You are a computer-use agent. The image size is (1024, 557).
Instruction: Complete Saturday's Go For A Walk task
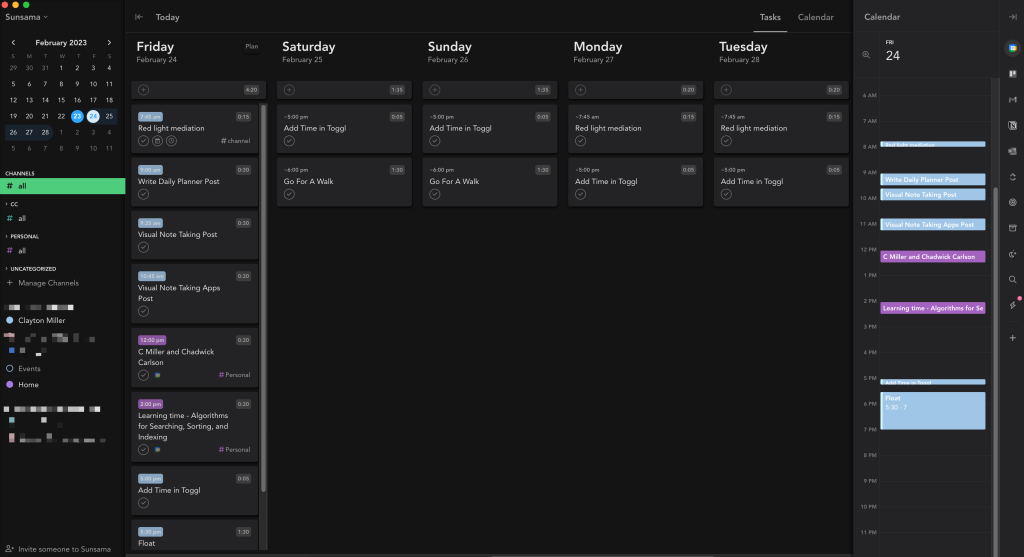coord(290,194)
